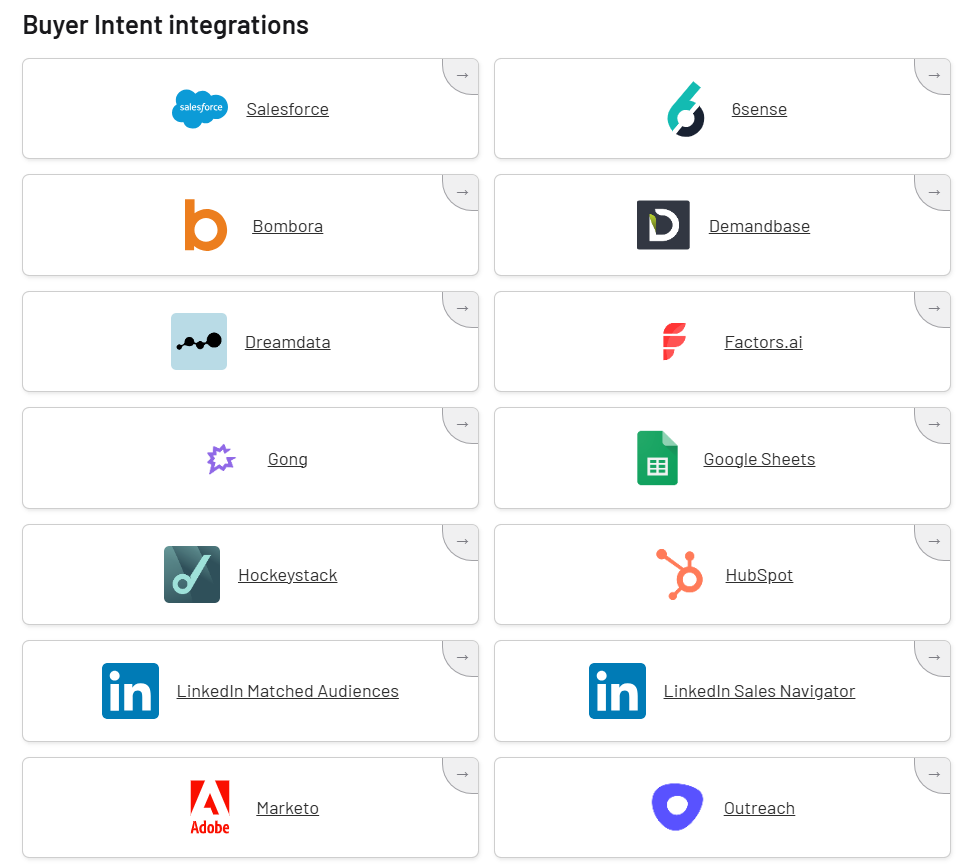Open the 6sense integration link

click(x=759, y=109)
